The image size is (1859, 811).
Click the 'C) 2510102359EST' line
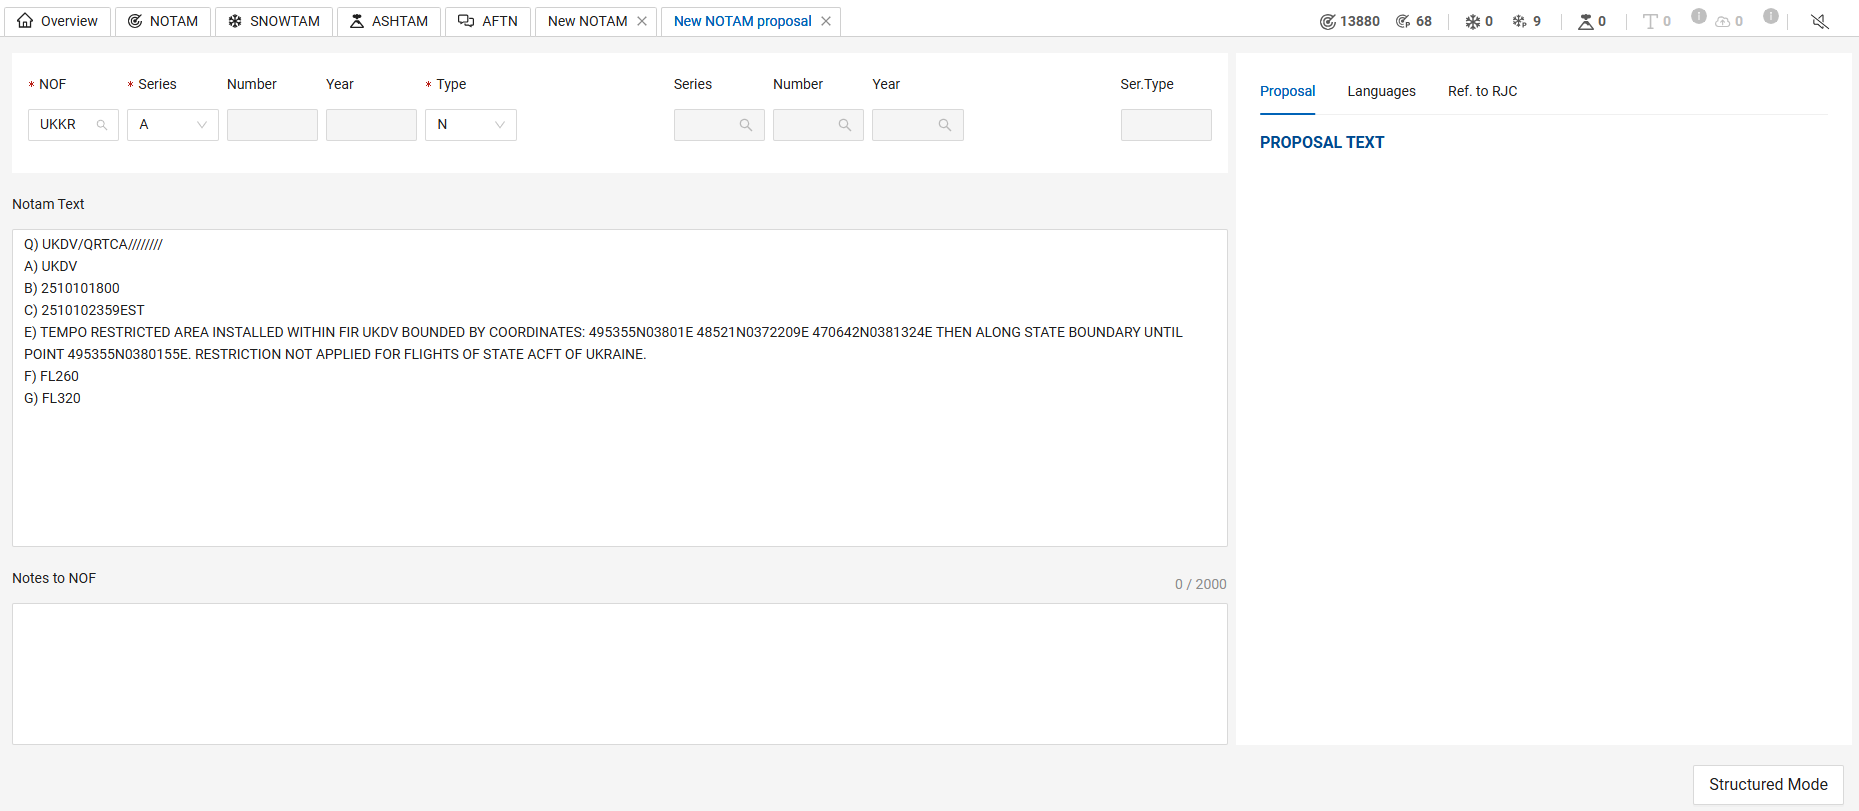[x=84, y=310]
